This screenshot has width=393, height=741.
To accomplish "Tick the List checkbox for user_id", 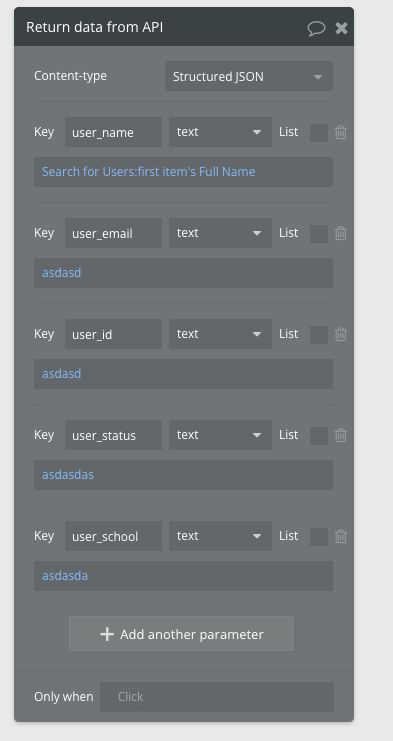I will tap(319, 335).
